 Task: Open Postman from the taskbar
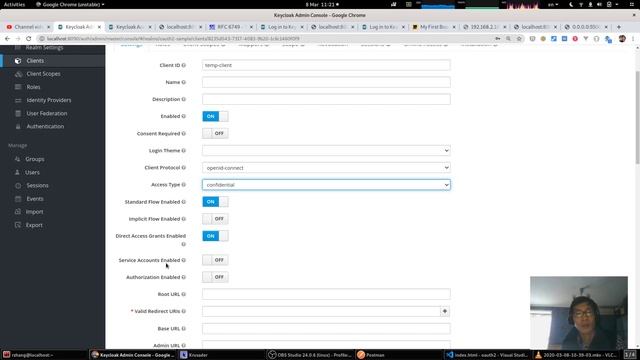point(371,355)
